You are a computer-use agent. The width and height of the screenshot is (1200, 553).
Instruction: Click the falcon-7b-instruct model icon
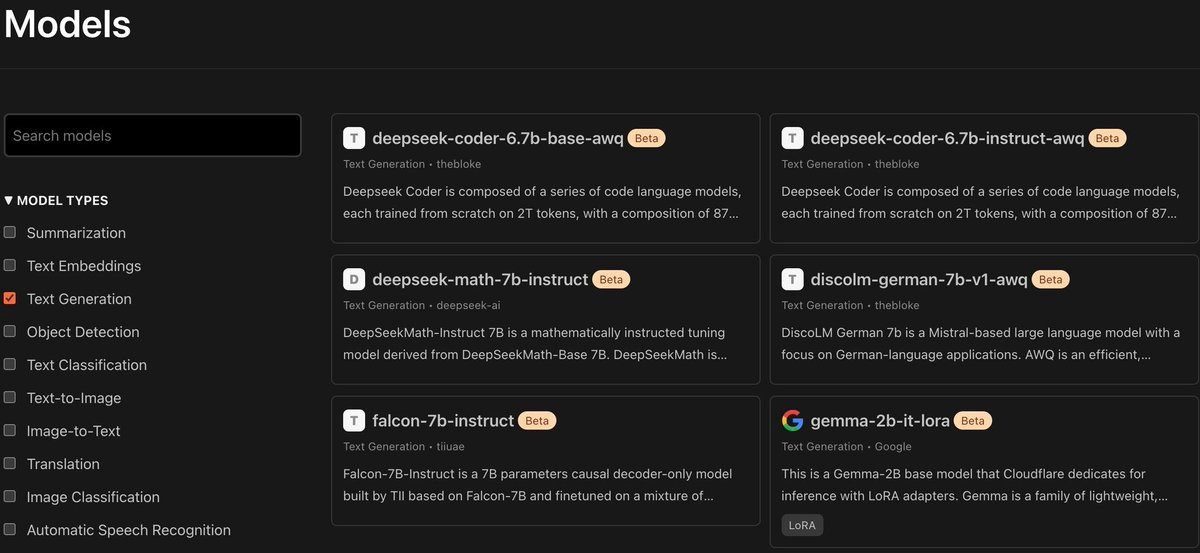tap(353, 421)
